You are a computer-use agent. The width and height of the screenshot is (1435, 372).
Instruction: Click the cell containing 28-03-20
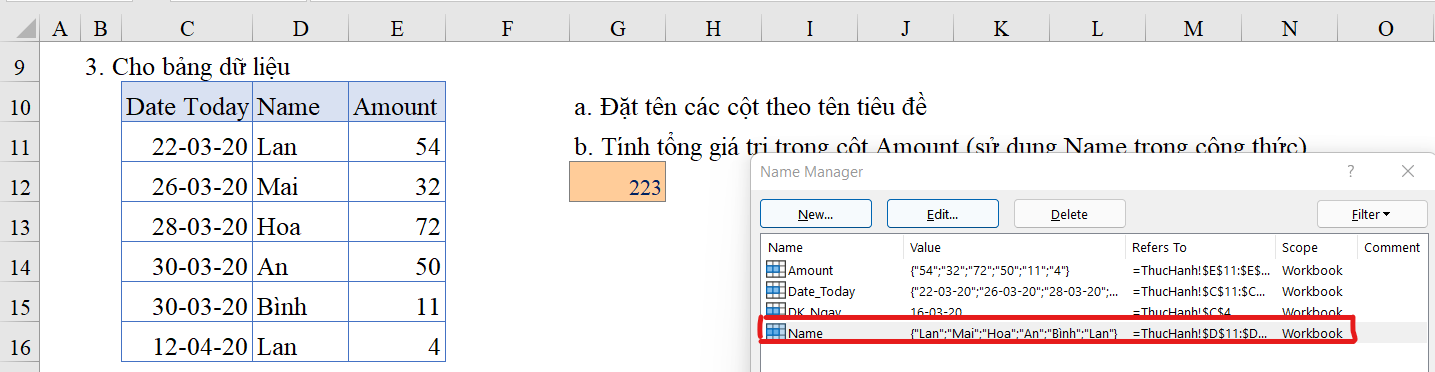[x=187, y=226]
